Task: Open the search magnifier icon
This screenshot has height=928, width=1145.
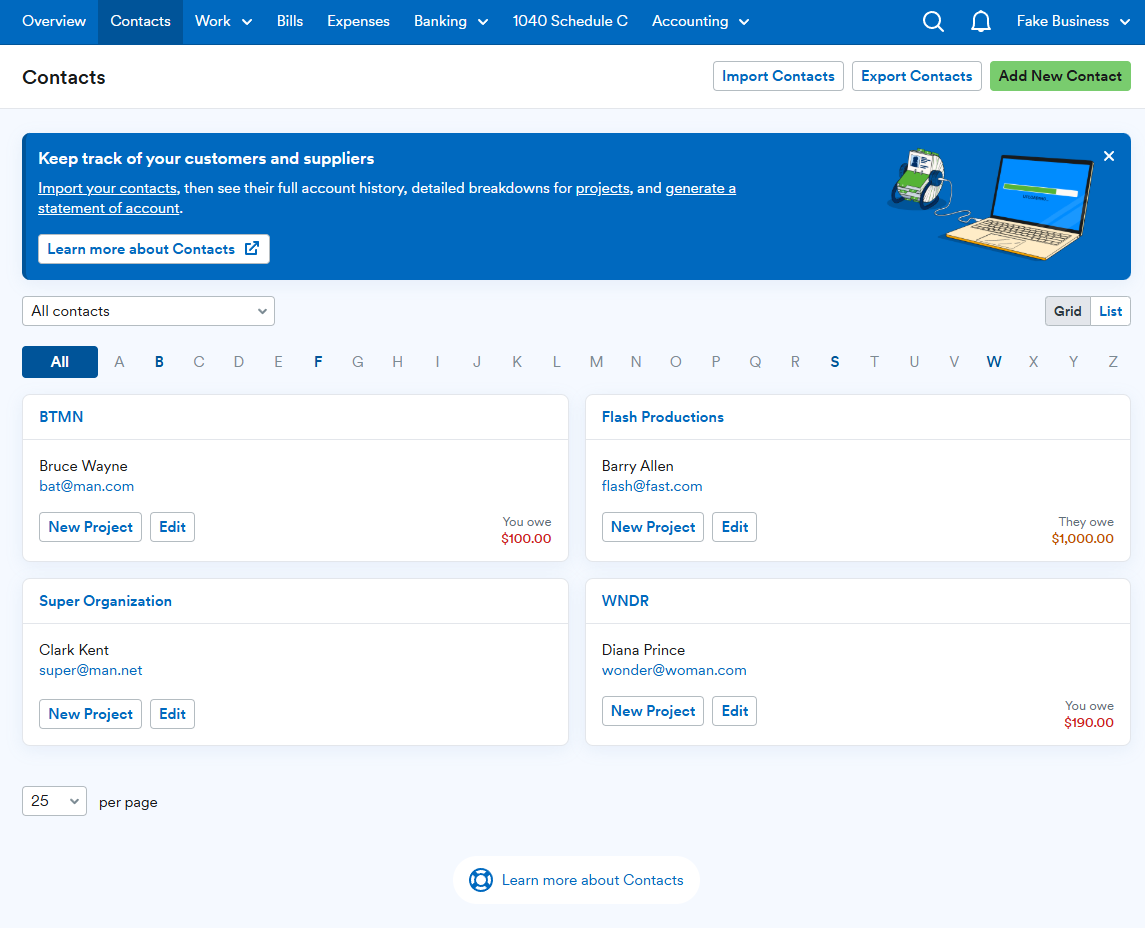Action: click(x=933, y=22)
